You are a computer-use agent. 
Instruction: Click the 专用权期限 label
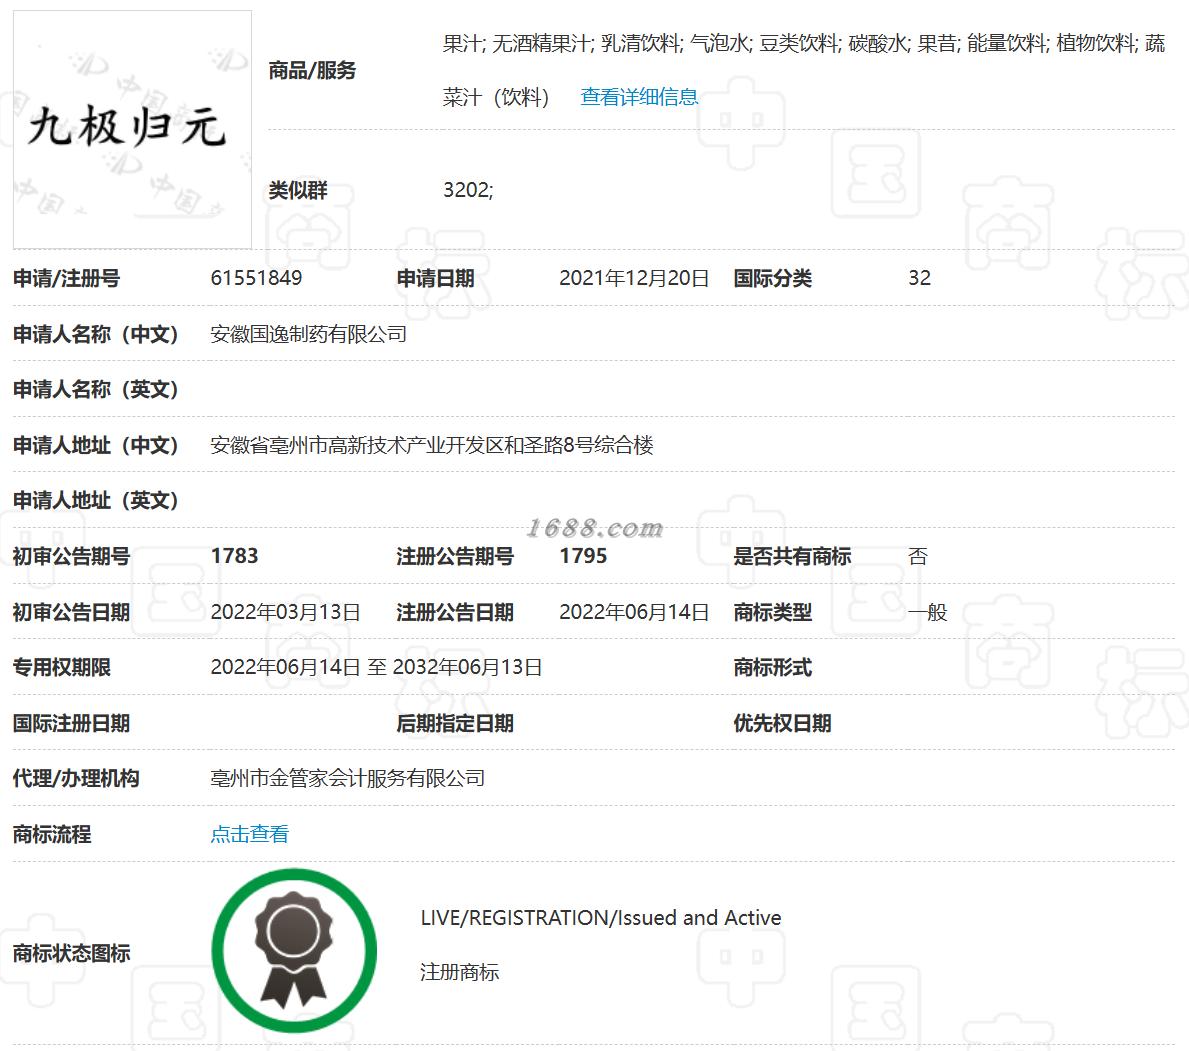coord(61,667)
